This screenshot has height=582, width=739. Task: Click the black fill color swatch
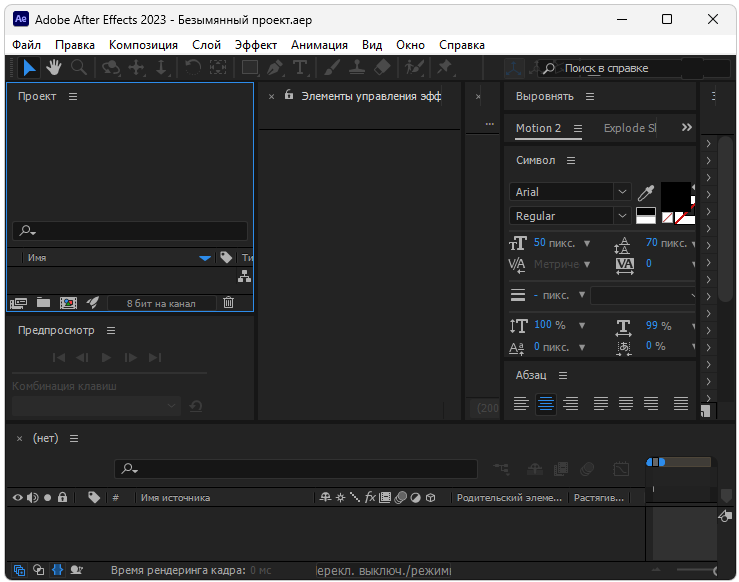click(676, 196)
